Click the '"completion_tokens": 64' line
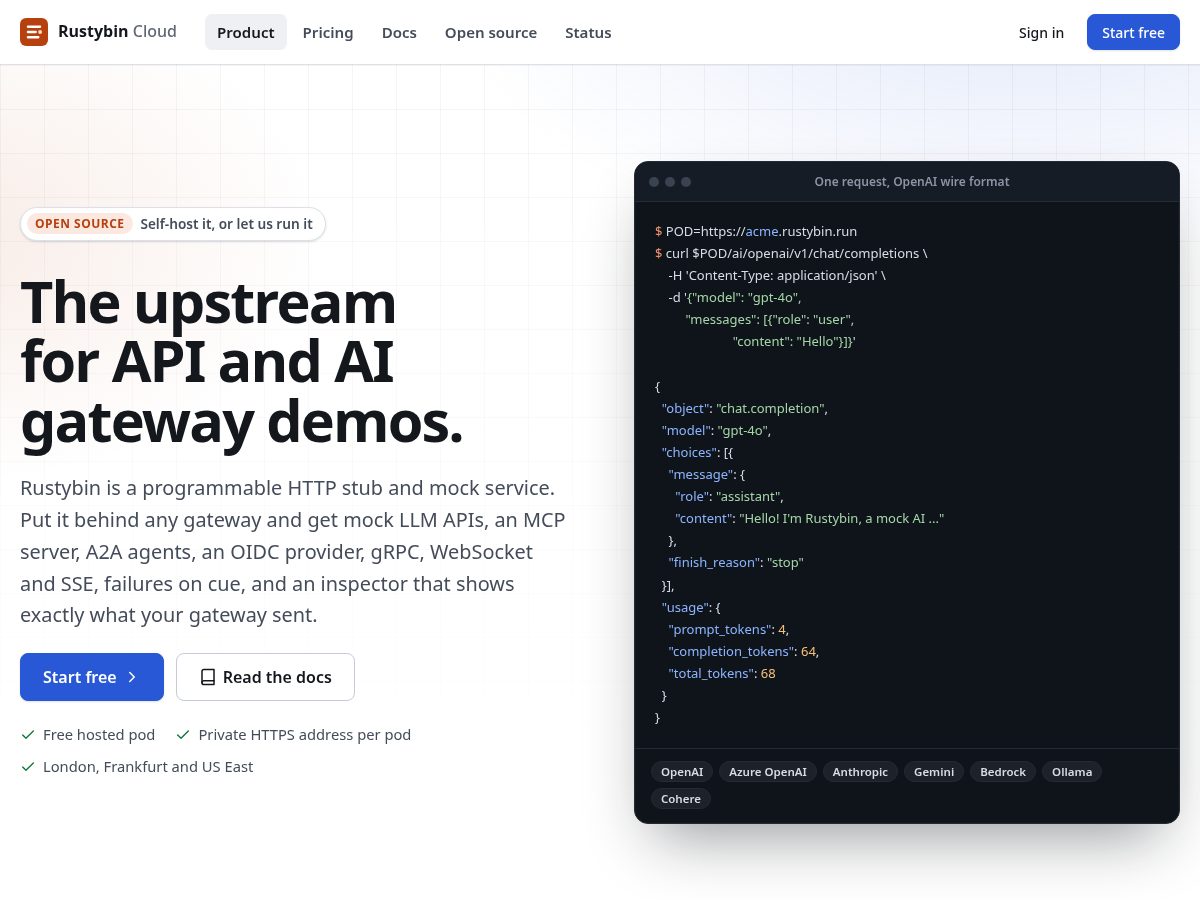 pyautogui.click(x=744, y=652)
